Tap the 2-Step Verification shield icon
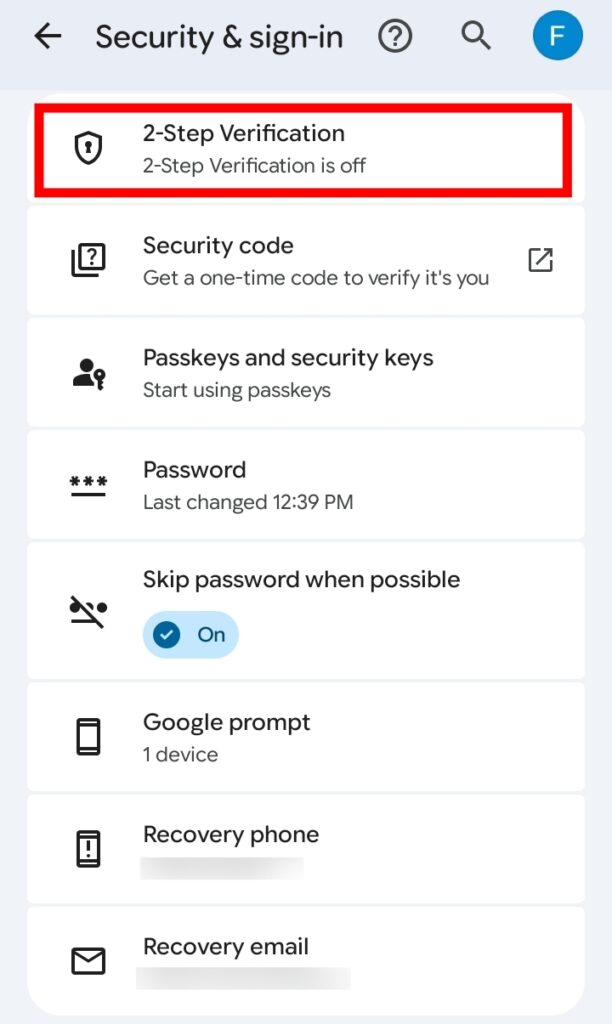Viewport: 612px width, 1024px height. click(89, 149)
